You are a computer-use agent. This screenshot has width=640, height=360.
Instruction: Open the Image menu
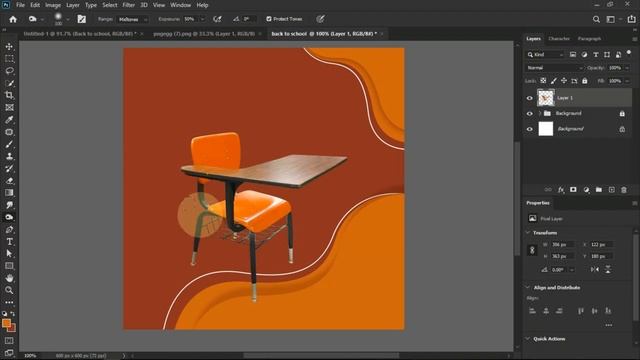click(53, 5)
